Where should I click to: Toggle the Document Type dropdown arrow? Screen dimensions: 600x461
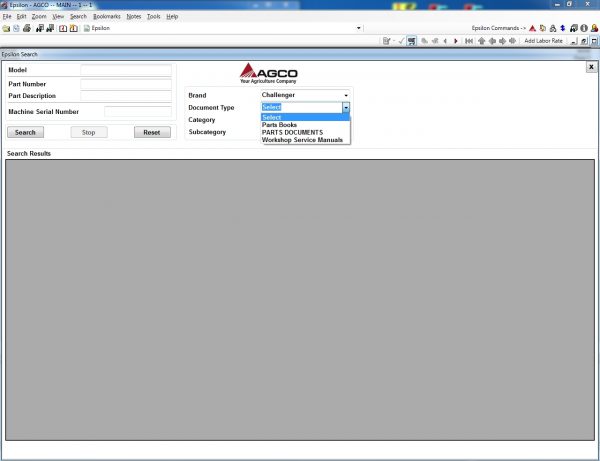pos(346,108)
